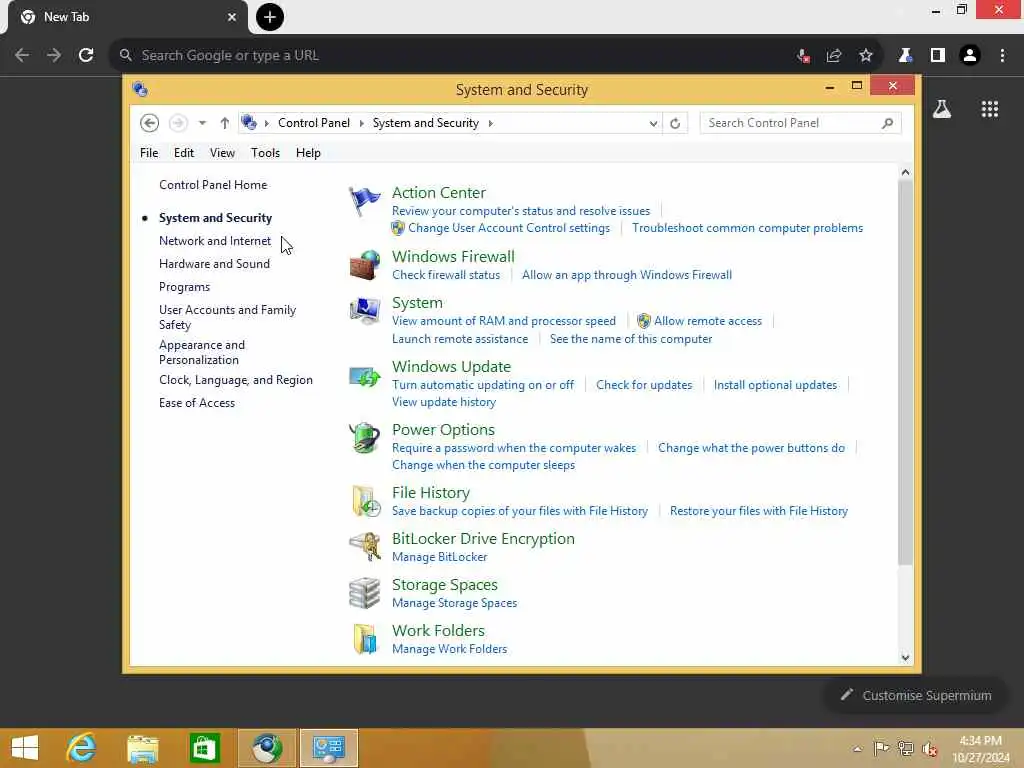
Task: Open Network and Internet category
Action: [215, 241]
